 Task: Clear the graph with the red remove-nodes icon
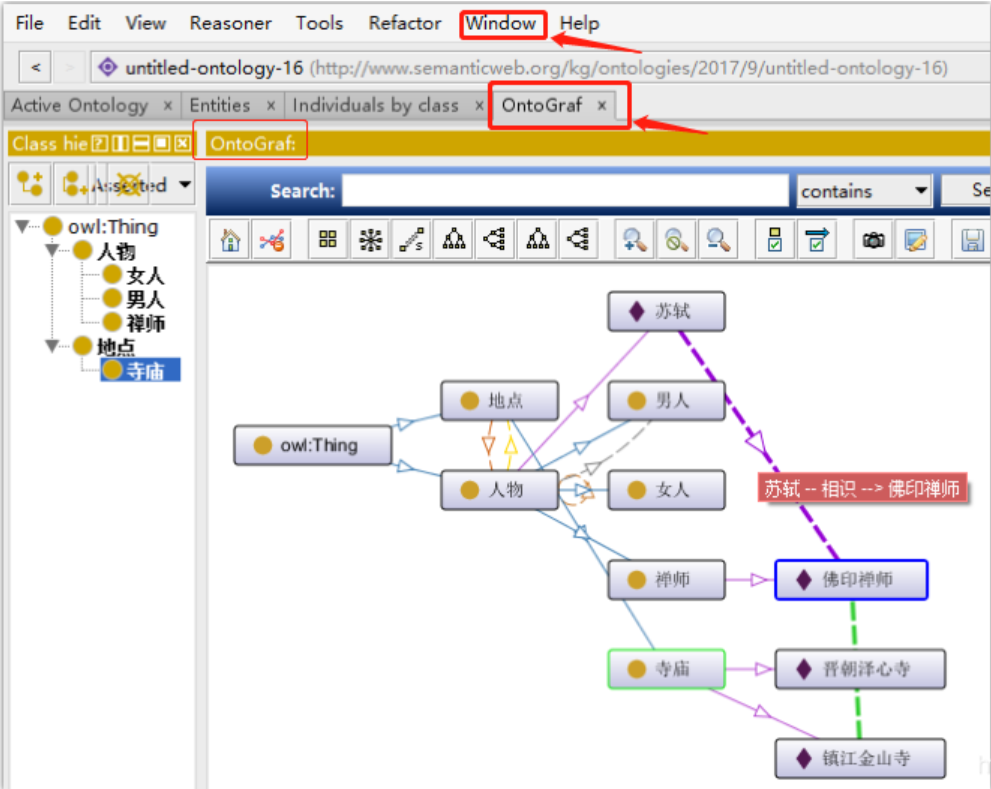click(x=272, y=240)
